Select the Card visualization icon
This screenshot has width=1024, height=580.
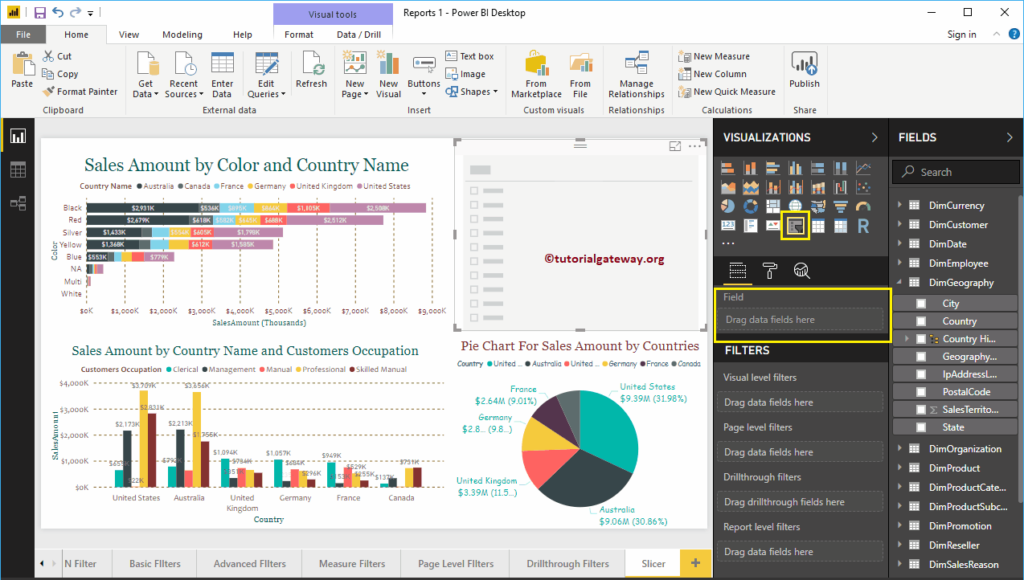coord(728,226)
